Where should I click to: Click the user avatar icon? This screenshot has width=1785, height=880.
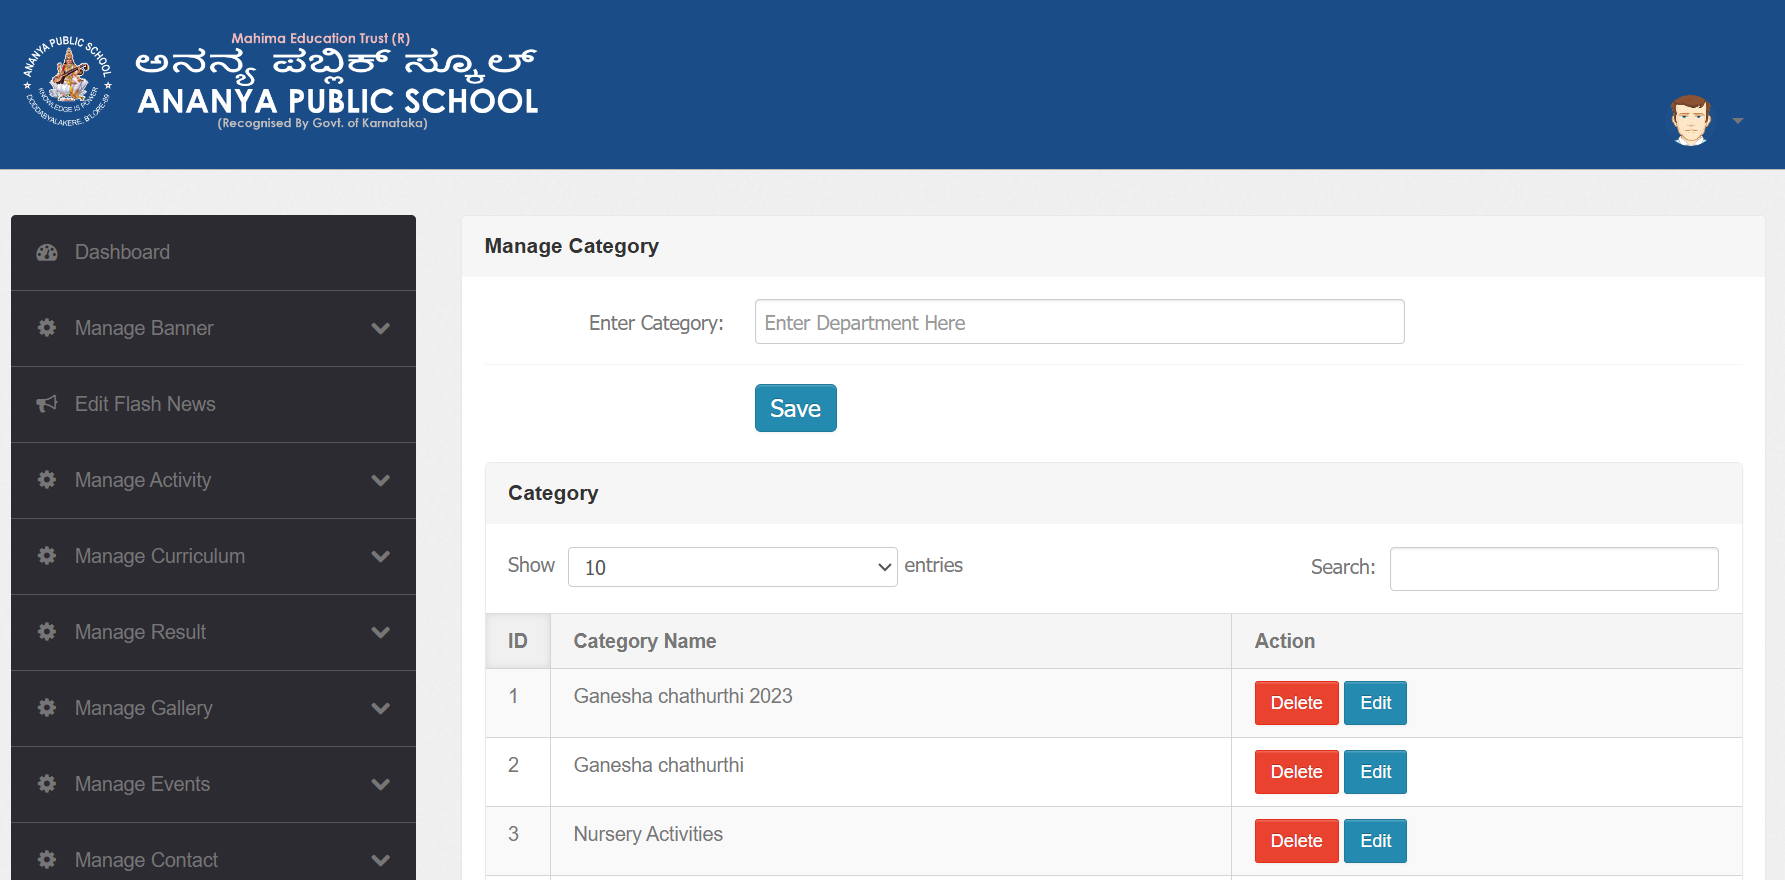pos(1691,120)
